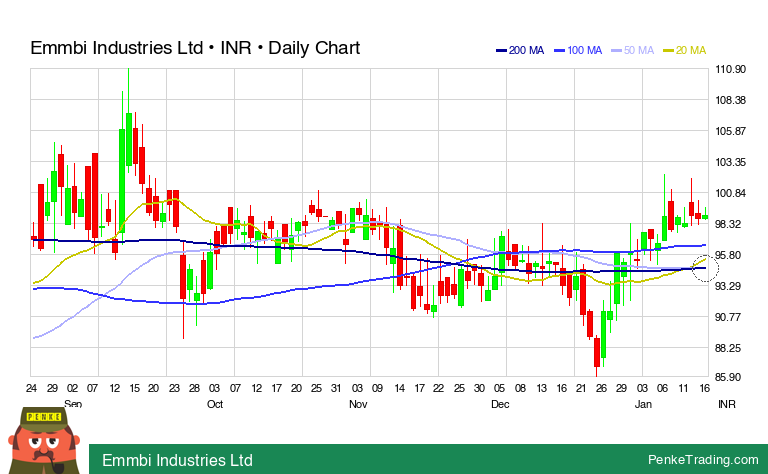Click the 100 MA legend label

[584, 50]
